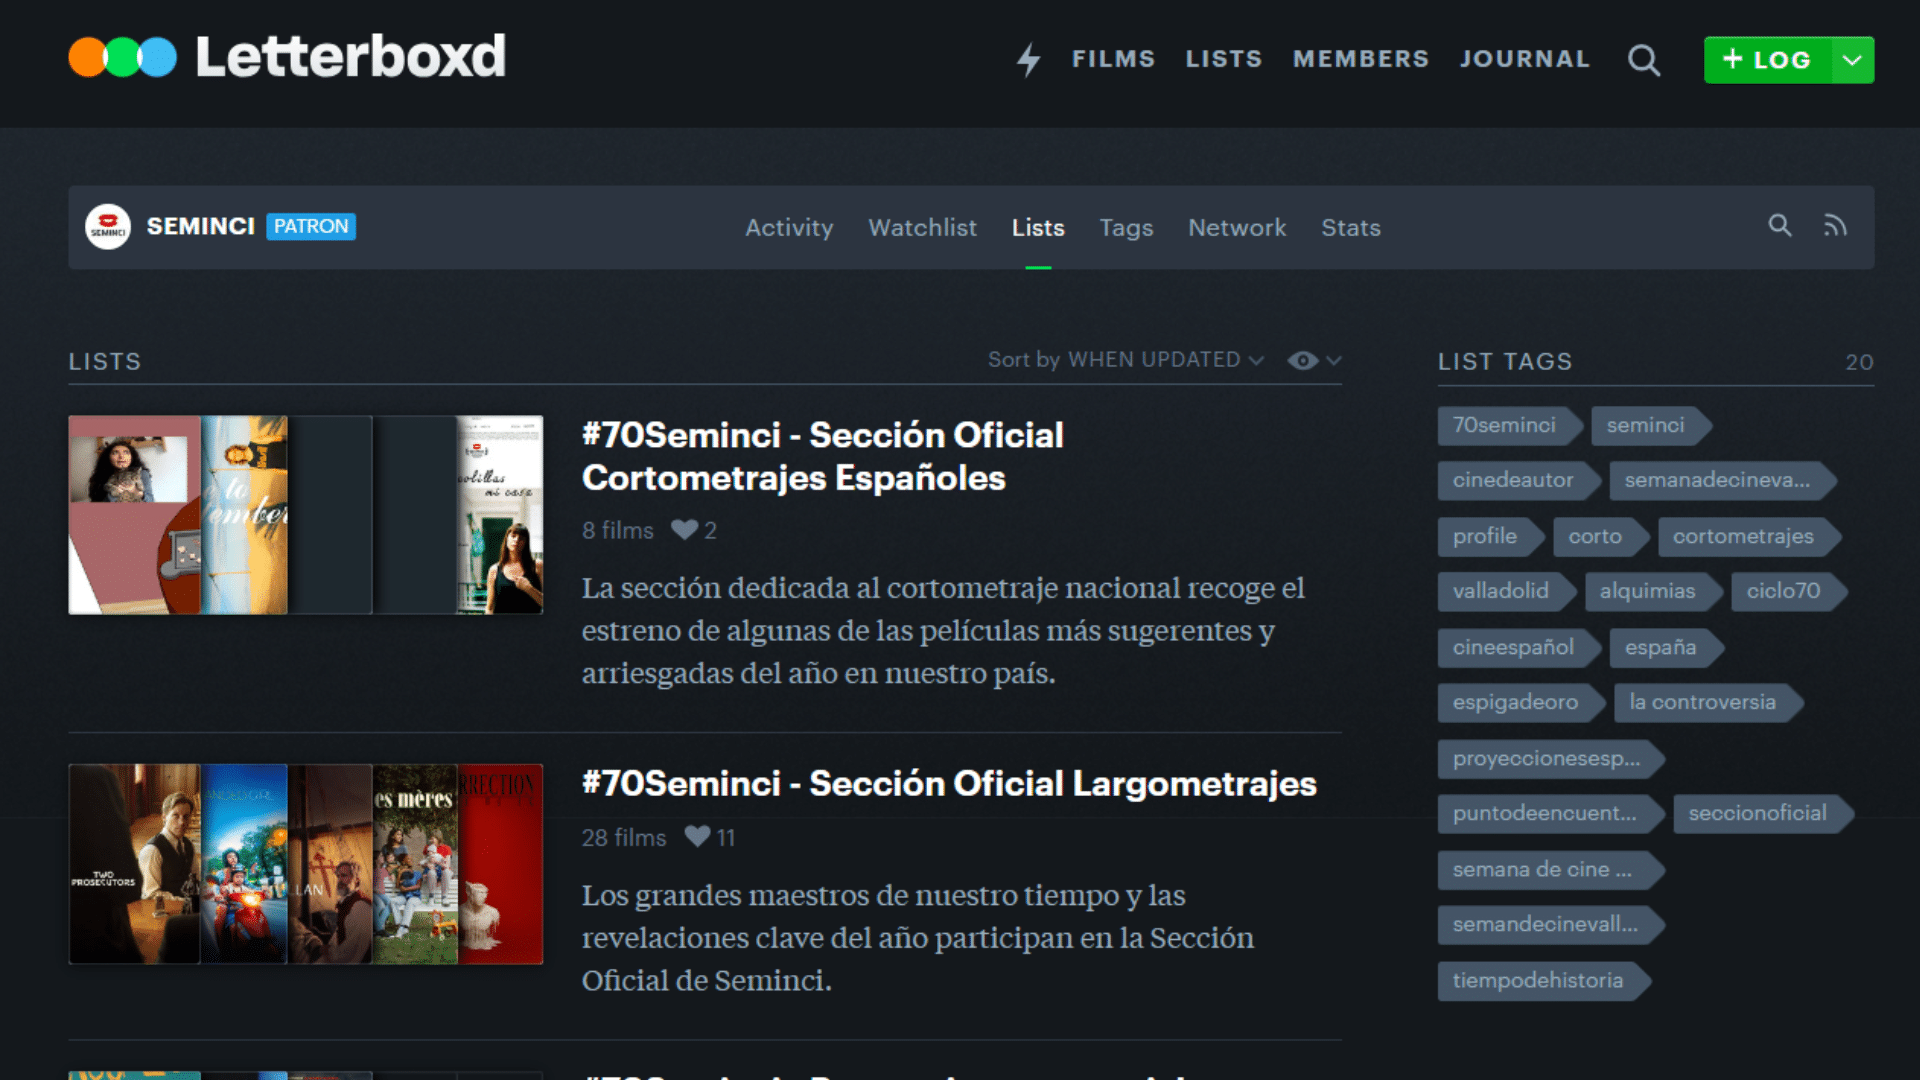Open Sección Oficial Largometrajes list title
The width and height of the screenshot is (1920, 1080).
(x=948, y=783)
